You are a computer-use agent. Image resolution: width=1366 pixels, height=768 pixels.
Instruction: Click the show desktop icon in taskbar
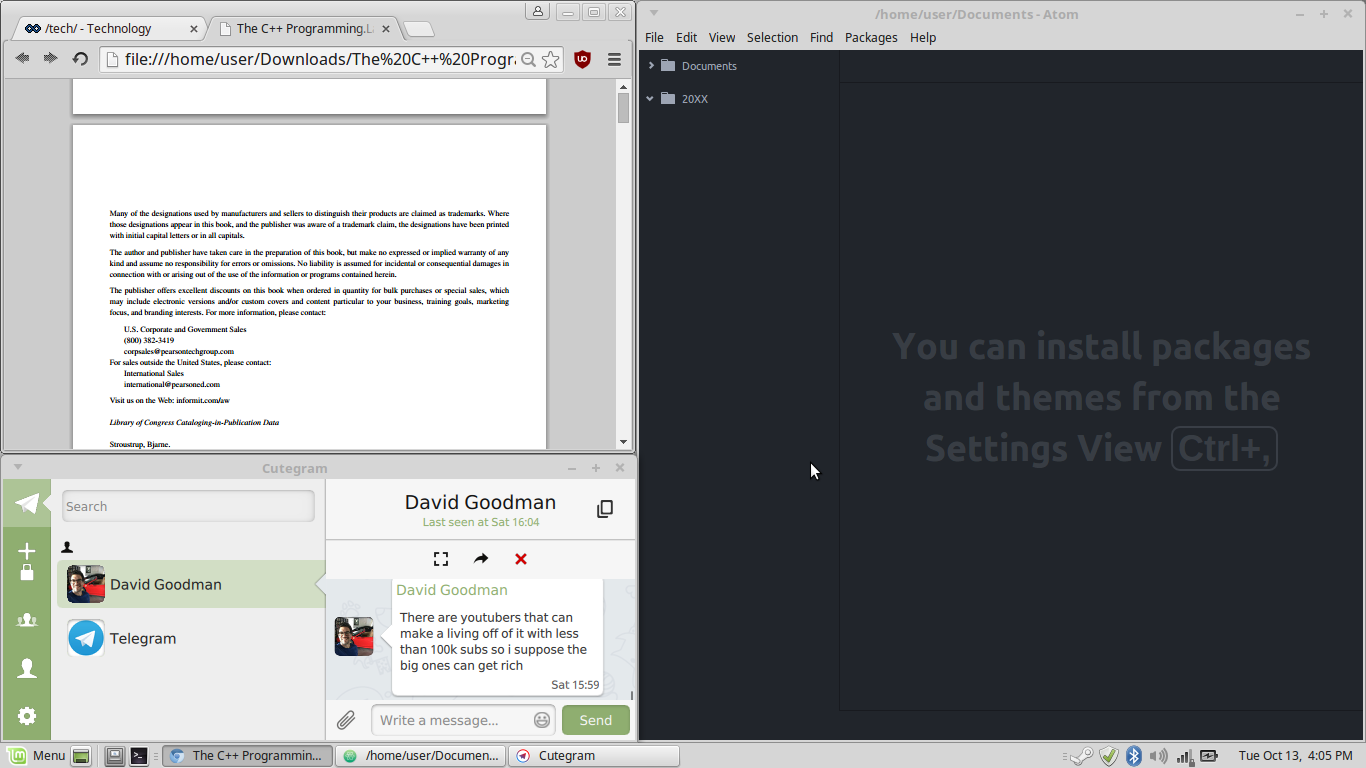(x=81, y=756)
